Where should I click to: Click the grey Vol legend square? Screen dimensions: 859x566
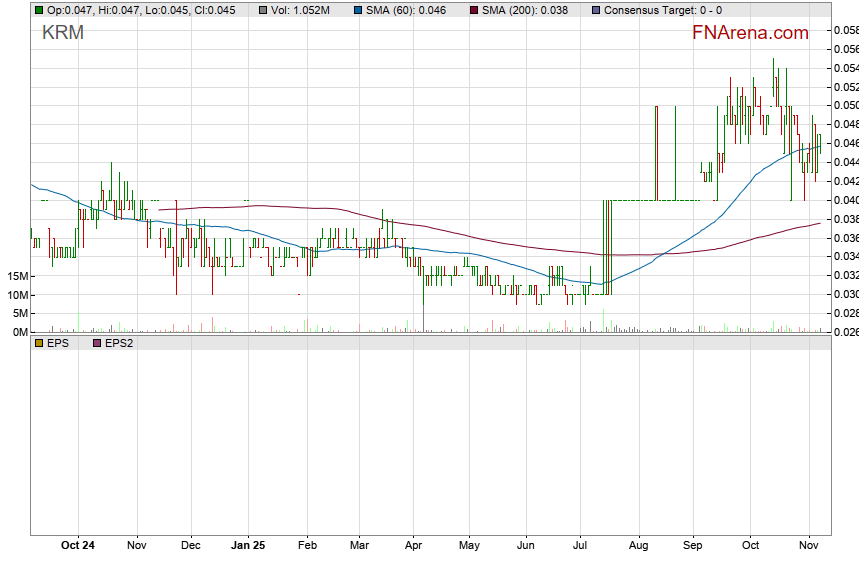point(262,10)
